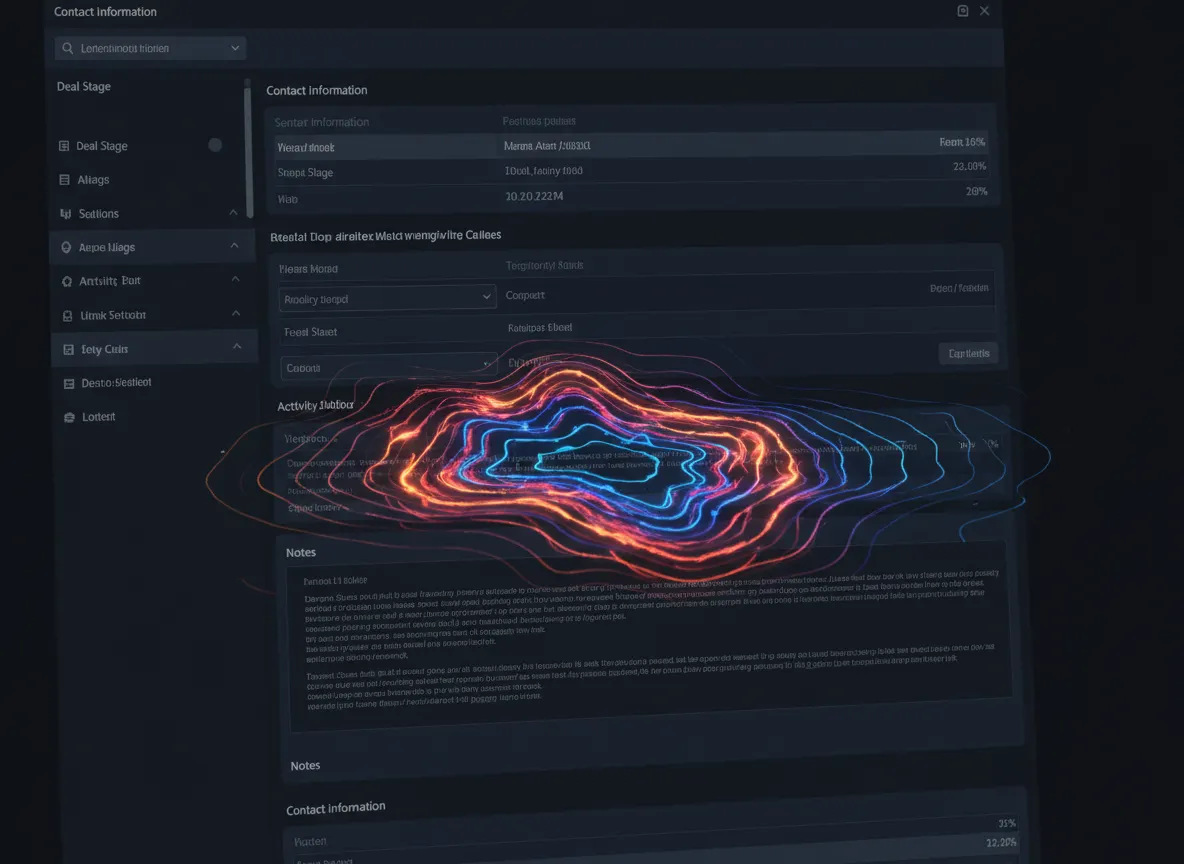
Task: Click the Antsiltt Burt icon
Action: 66,281
